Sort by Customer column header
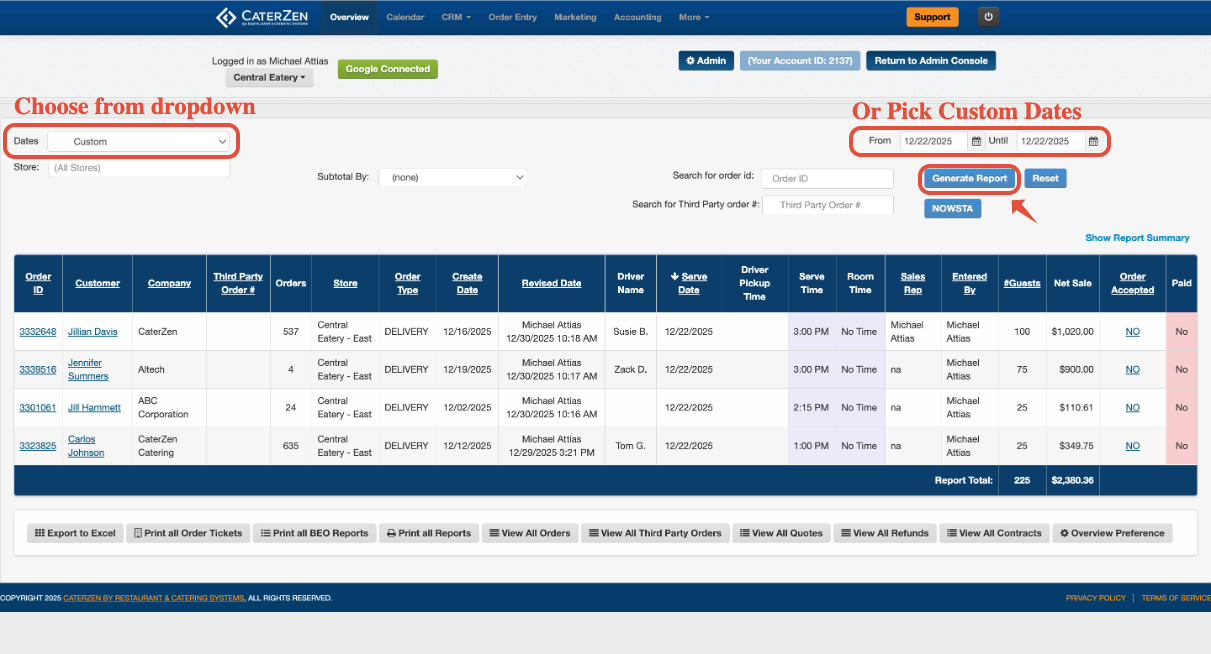The width and height of the screenshot is (1211, 654). click(97, 283)
